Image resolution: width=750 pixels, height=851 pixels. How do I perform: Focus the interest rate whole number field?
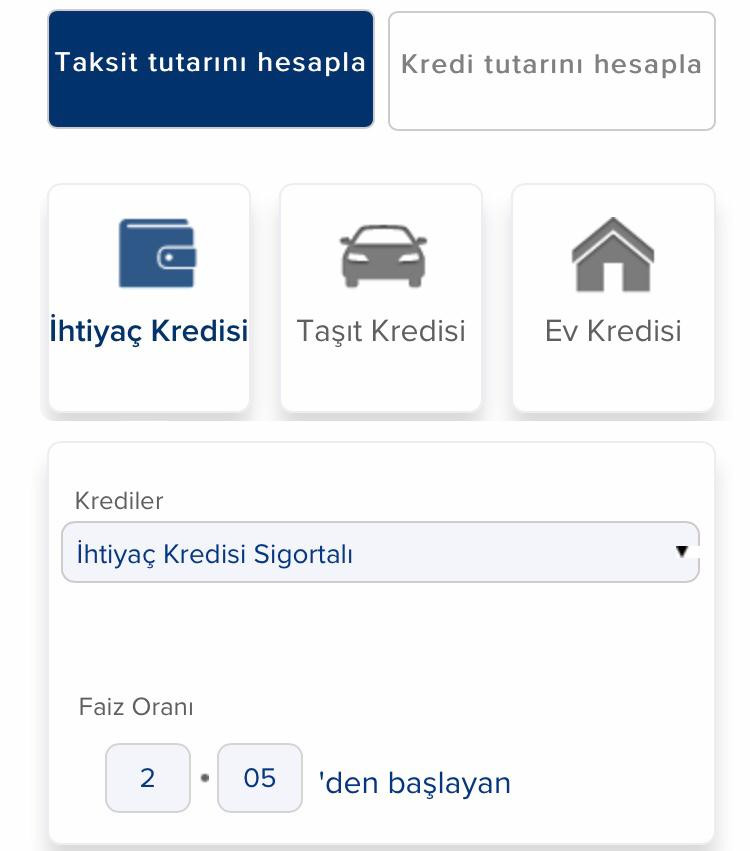pos(148,778)
